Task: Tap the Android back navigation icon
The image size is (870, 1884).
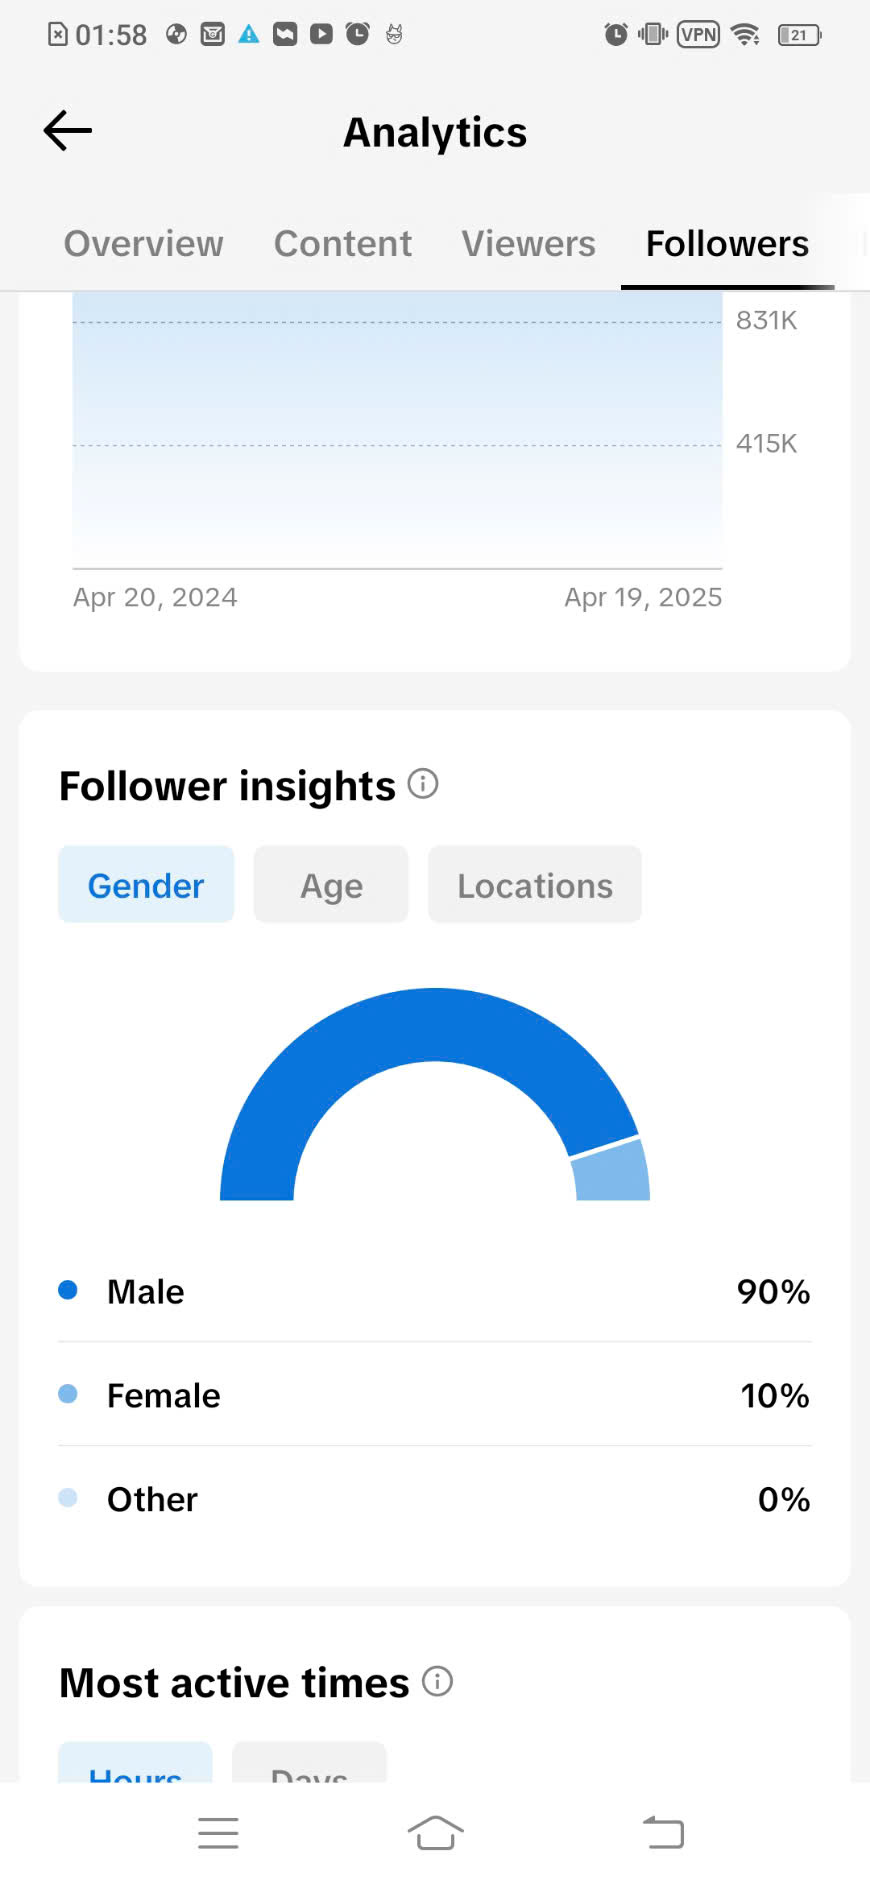Action: tap(663, 1833)
